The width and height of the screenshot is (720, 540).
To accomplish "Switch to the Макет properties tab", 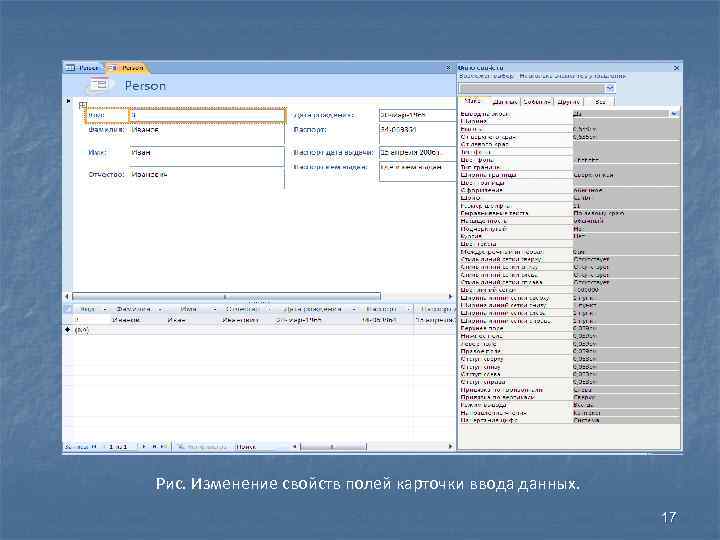I will 472,101.
